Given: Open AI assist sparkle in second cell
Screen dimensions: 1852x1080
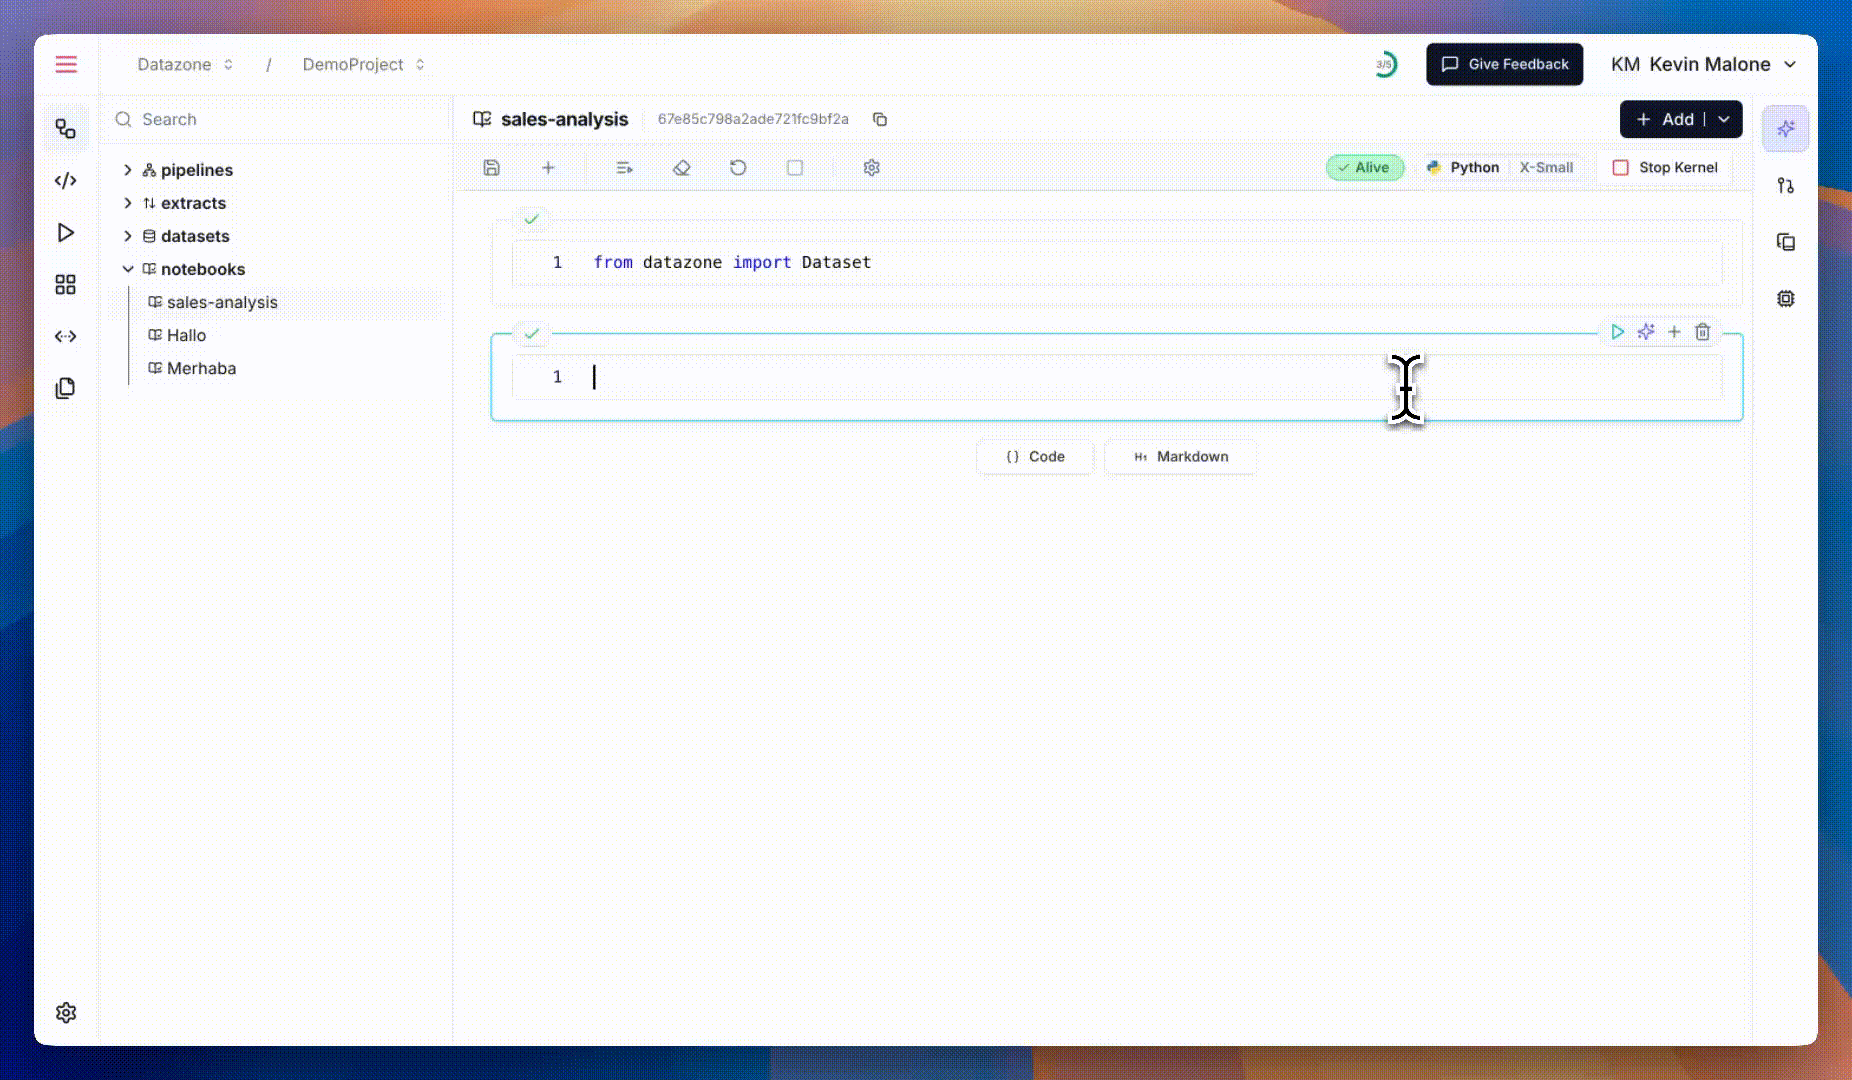Looking at the screenshot, I should click(x=1646, y=332).
